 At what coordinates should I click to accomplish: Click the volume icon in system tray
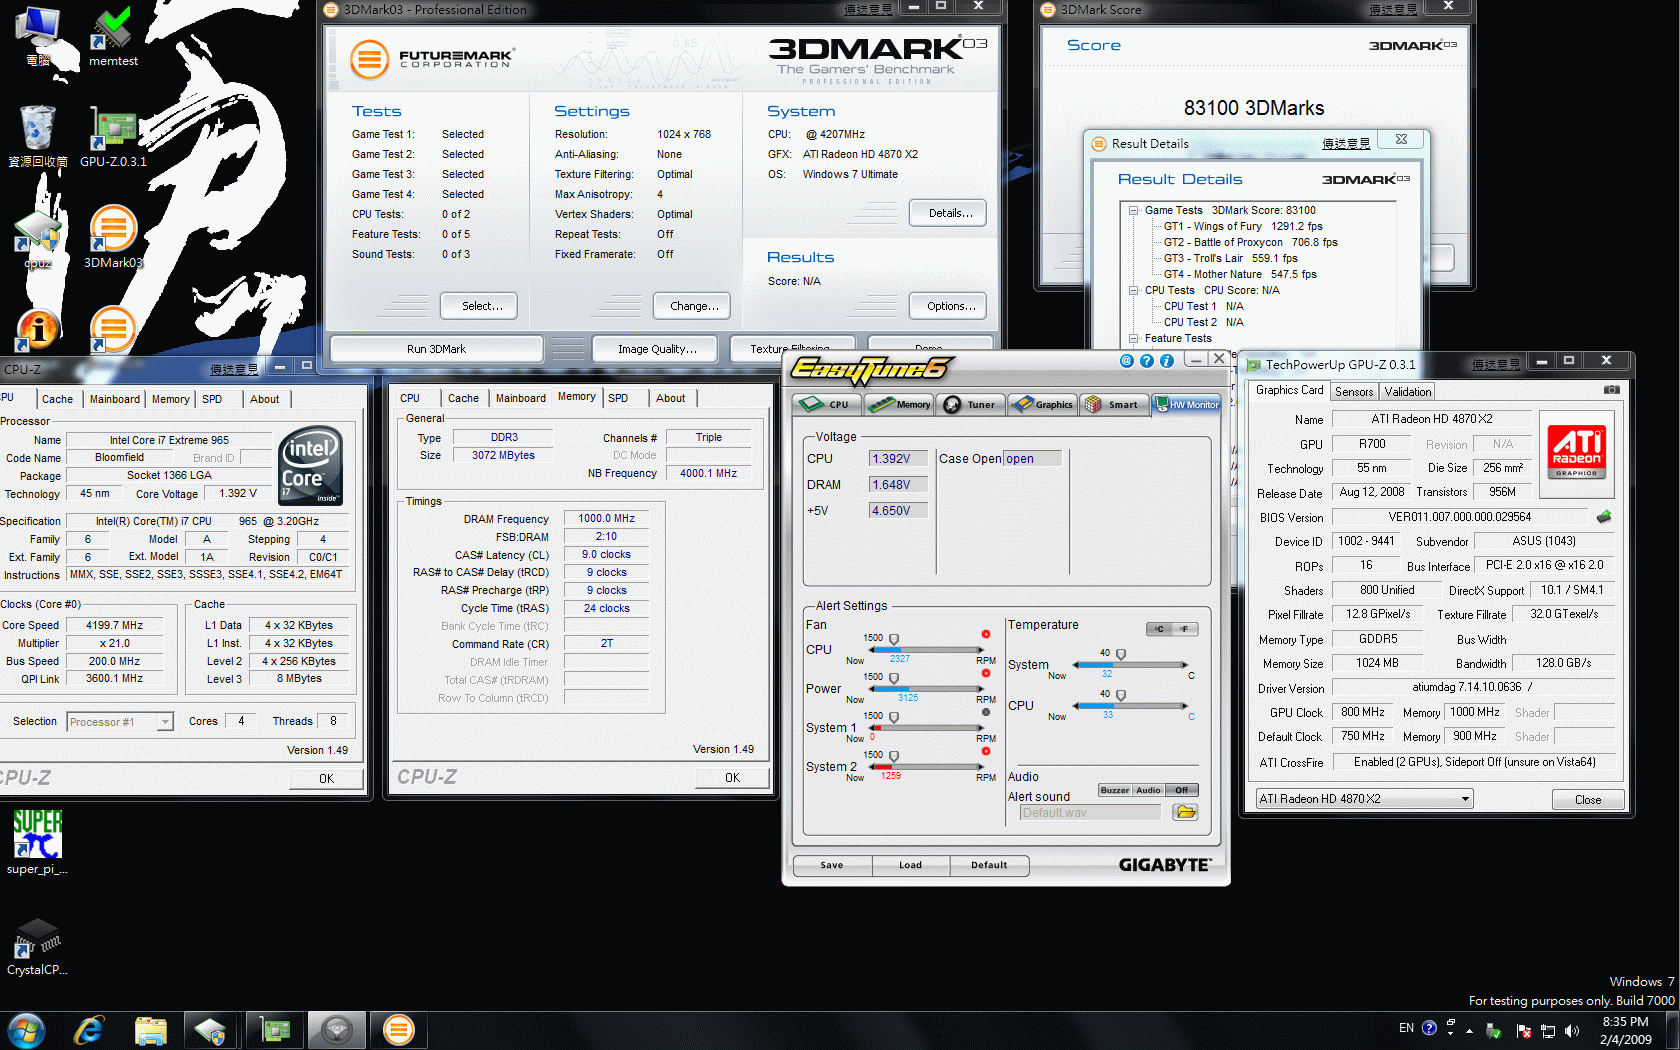[x=1572, y=1030]
